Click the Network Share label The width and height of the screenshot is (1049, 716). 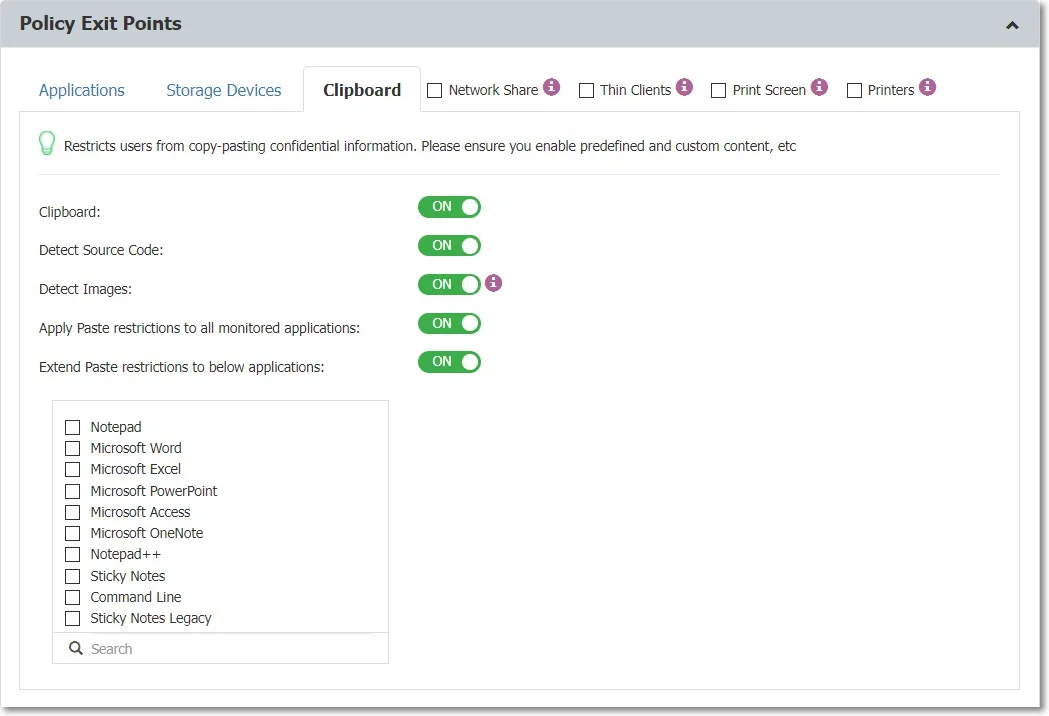(x=493, y=90)
